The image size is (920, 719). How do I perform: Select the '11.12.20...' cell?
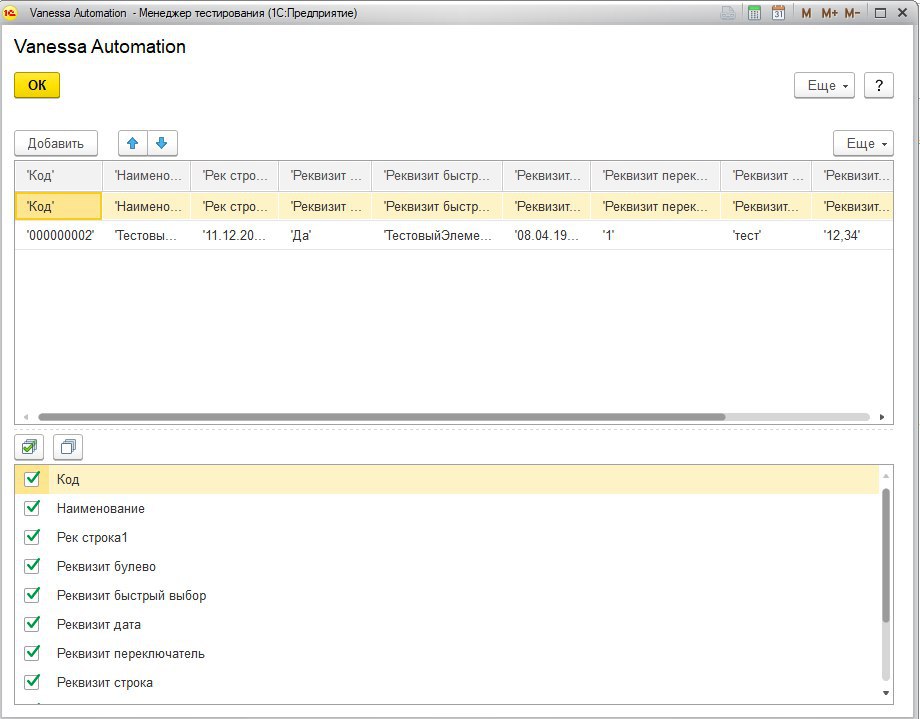tap(235, 235)
